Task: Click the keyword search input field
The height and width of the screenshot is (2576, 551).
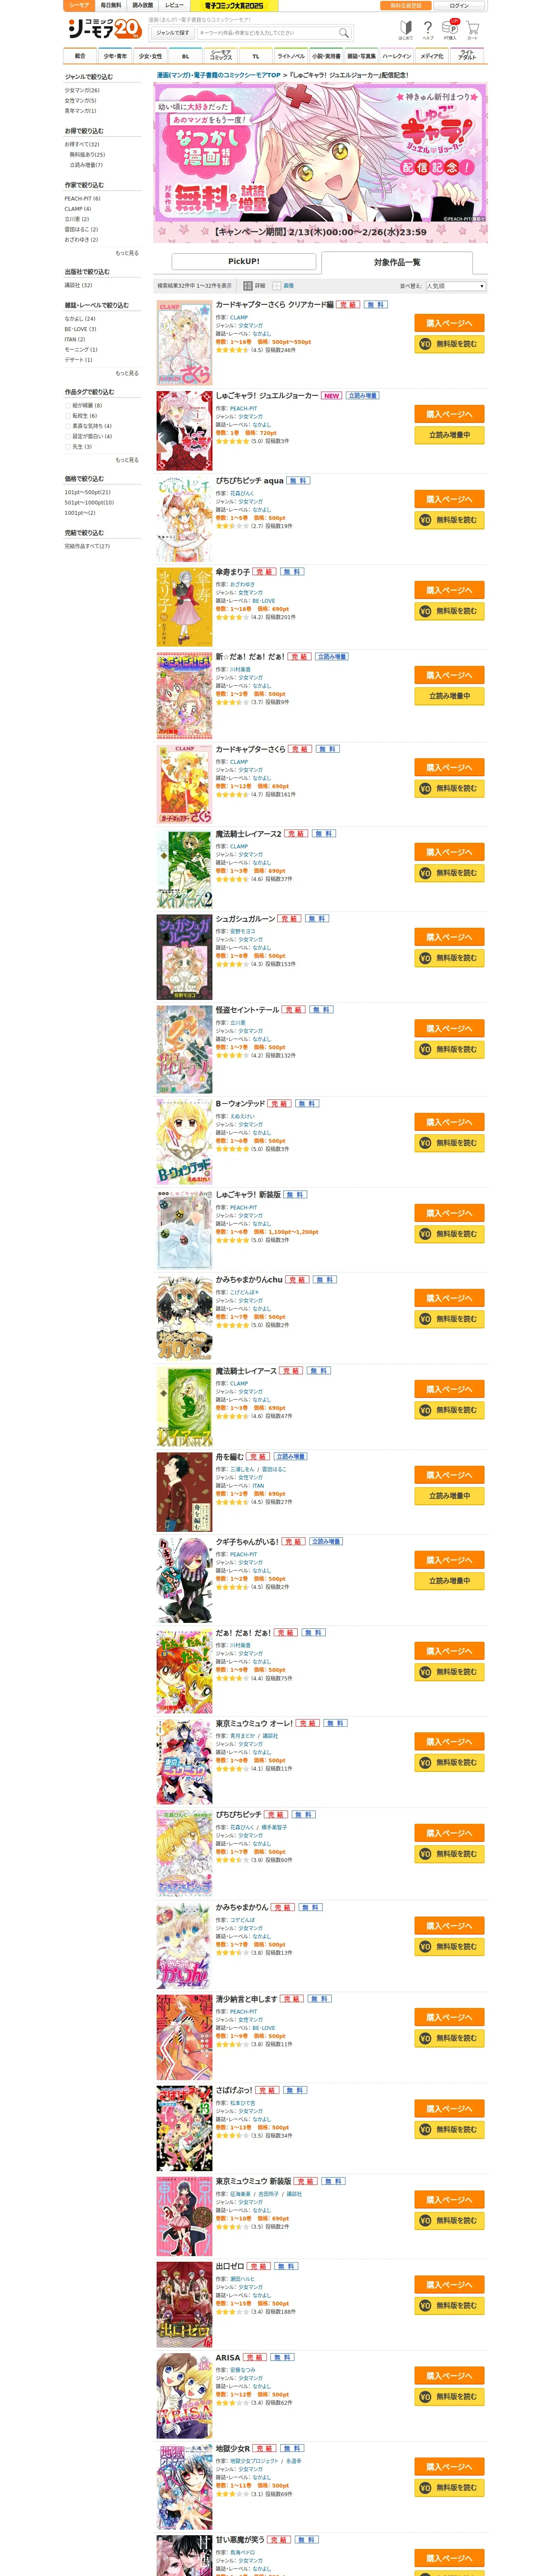Action: 267,33
